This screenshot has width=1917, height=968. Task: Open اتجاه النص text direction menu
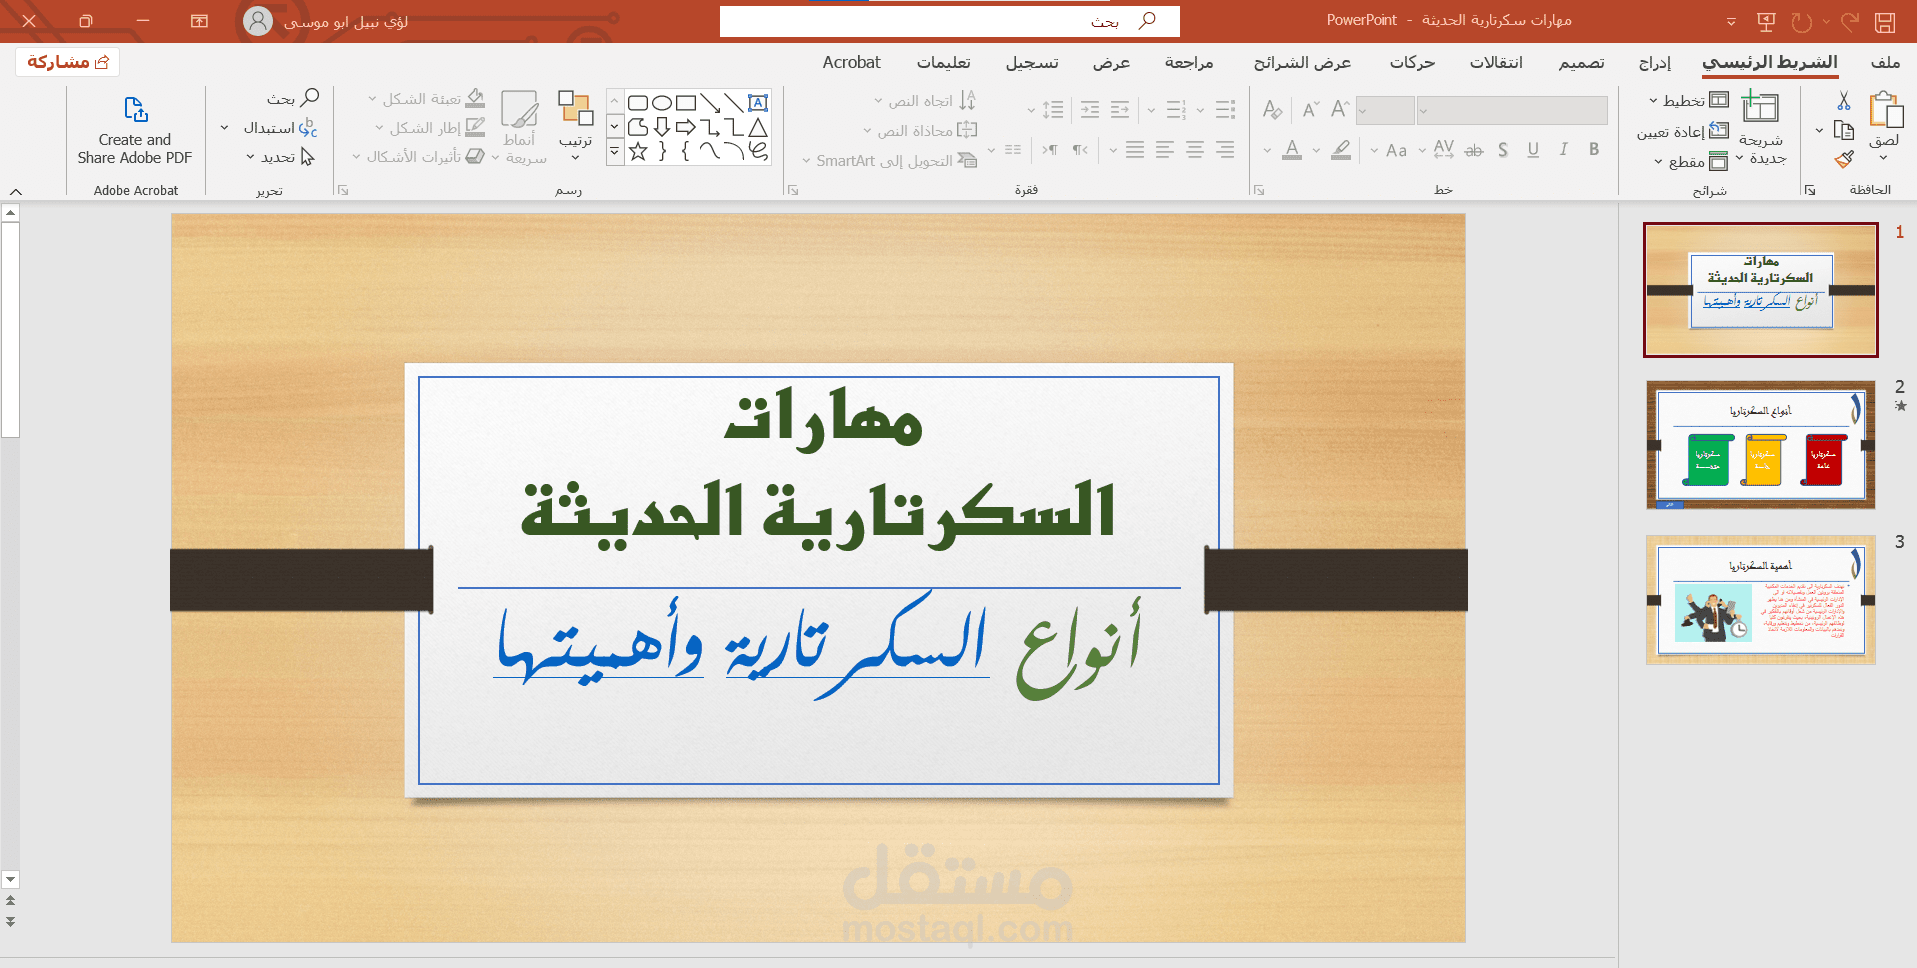click(x=925, y=100)
